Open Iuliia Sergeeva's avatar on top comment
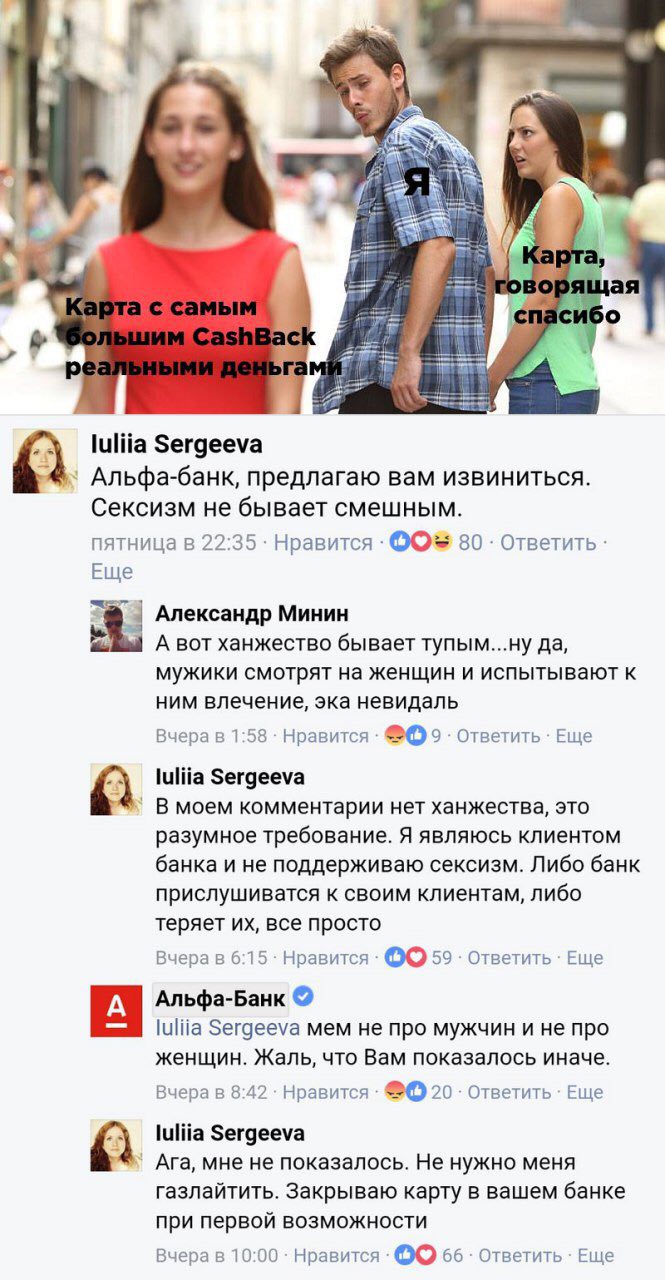Viewport: 665px width, 1280px height. click(45, 461)
